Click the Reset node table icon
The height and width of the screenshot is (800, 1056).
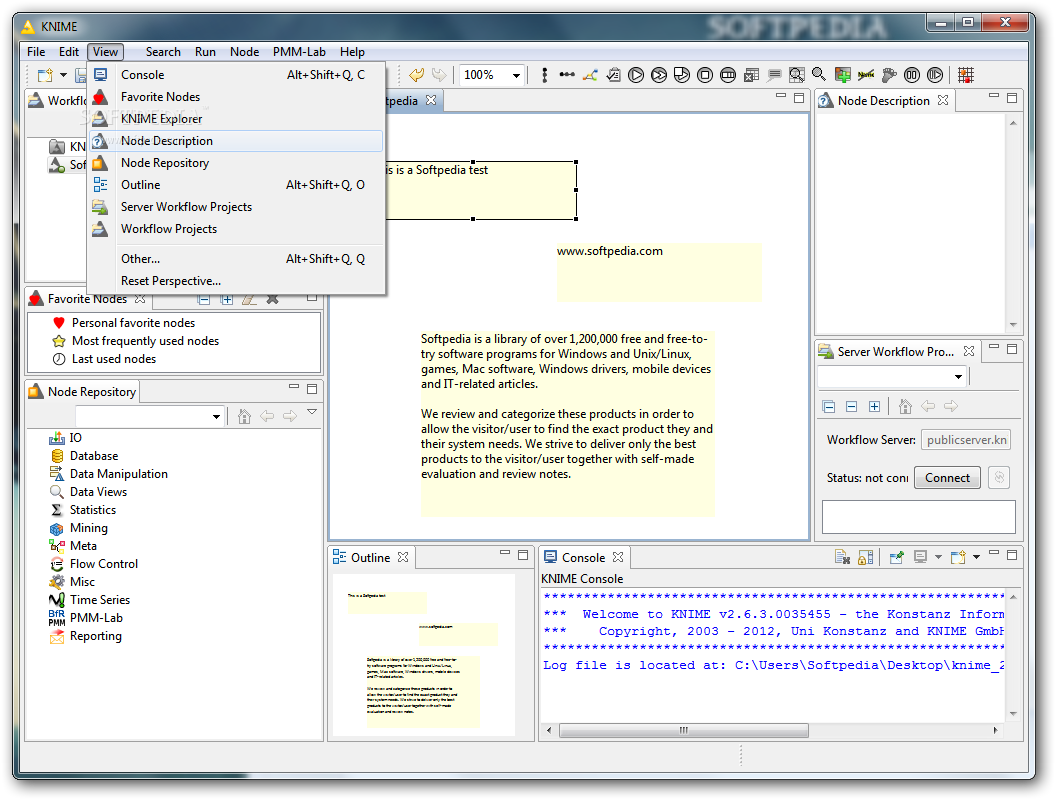[x=751, y=75]
